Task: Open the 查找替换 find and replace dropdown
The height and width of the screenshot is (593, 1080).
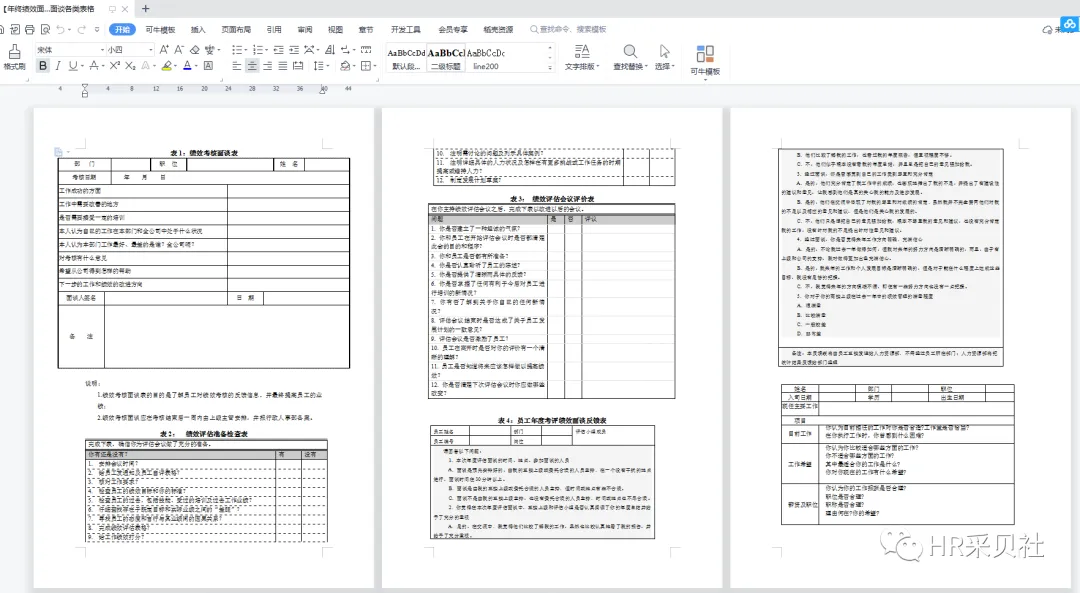Action: click(x=630, y=57)
